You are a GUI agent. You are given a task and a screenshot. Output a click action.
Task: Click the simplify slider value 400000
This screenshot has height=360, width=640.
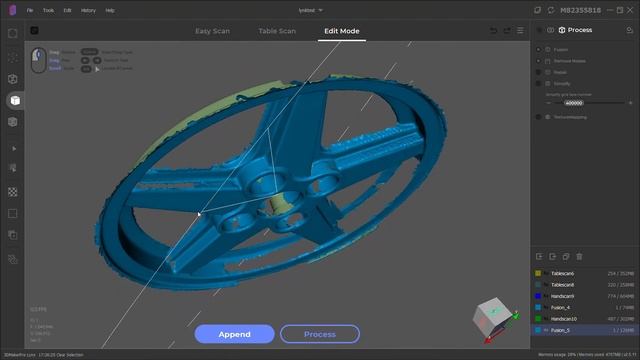click(574, 103)
